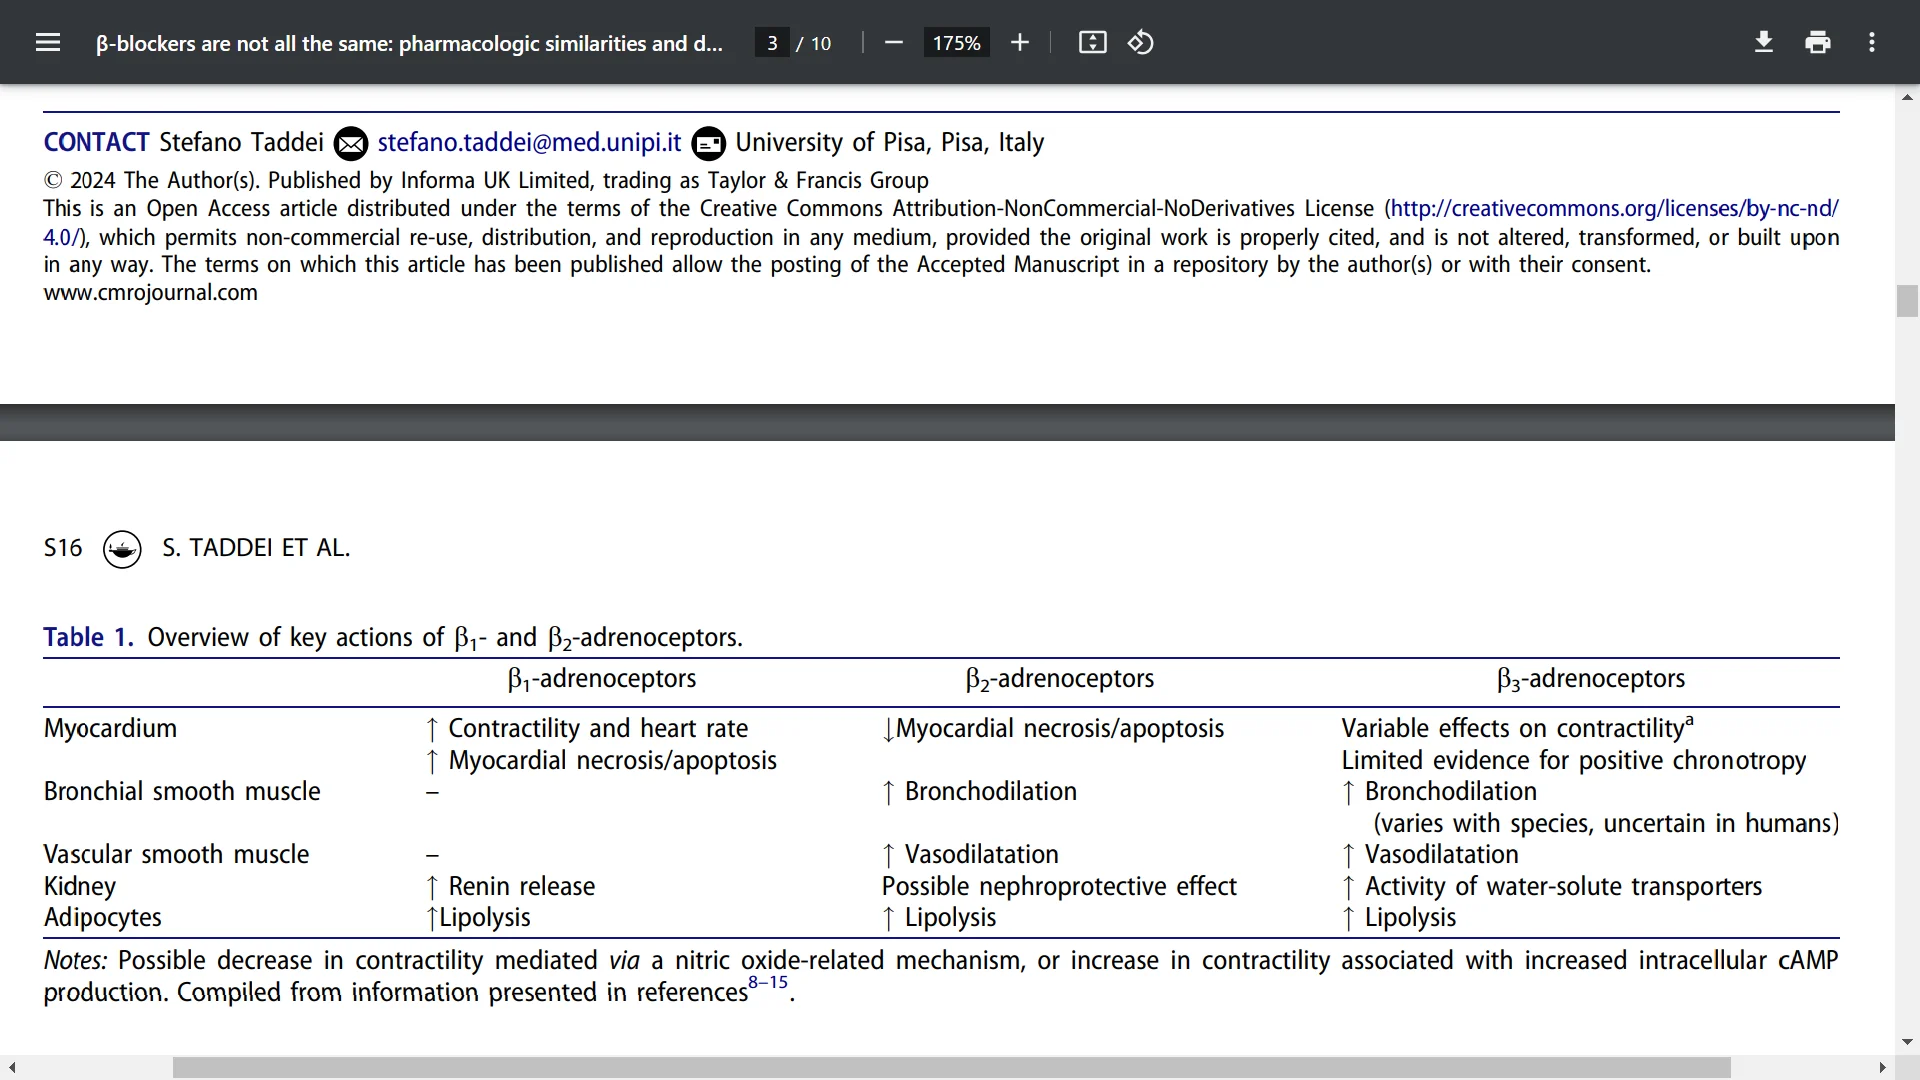
Task: Click the reference superscript 8–15
Action: (x=768, y=983)
